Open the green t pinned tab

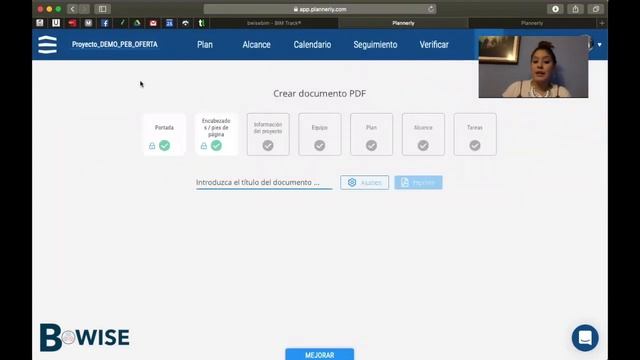tap(201, 23)
